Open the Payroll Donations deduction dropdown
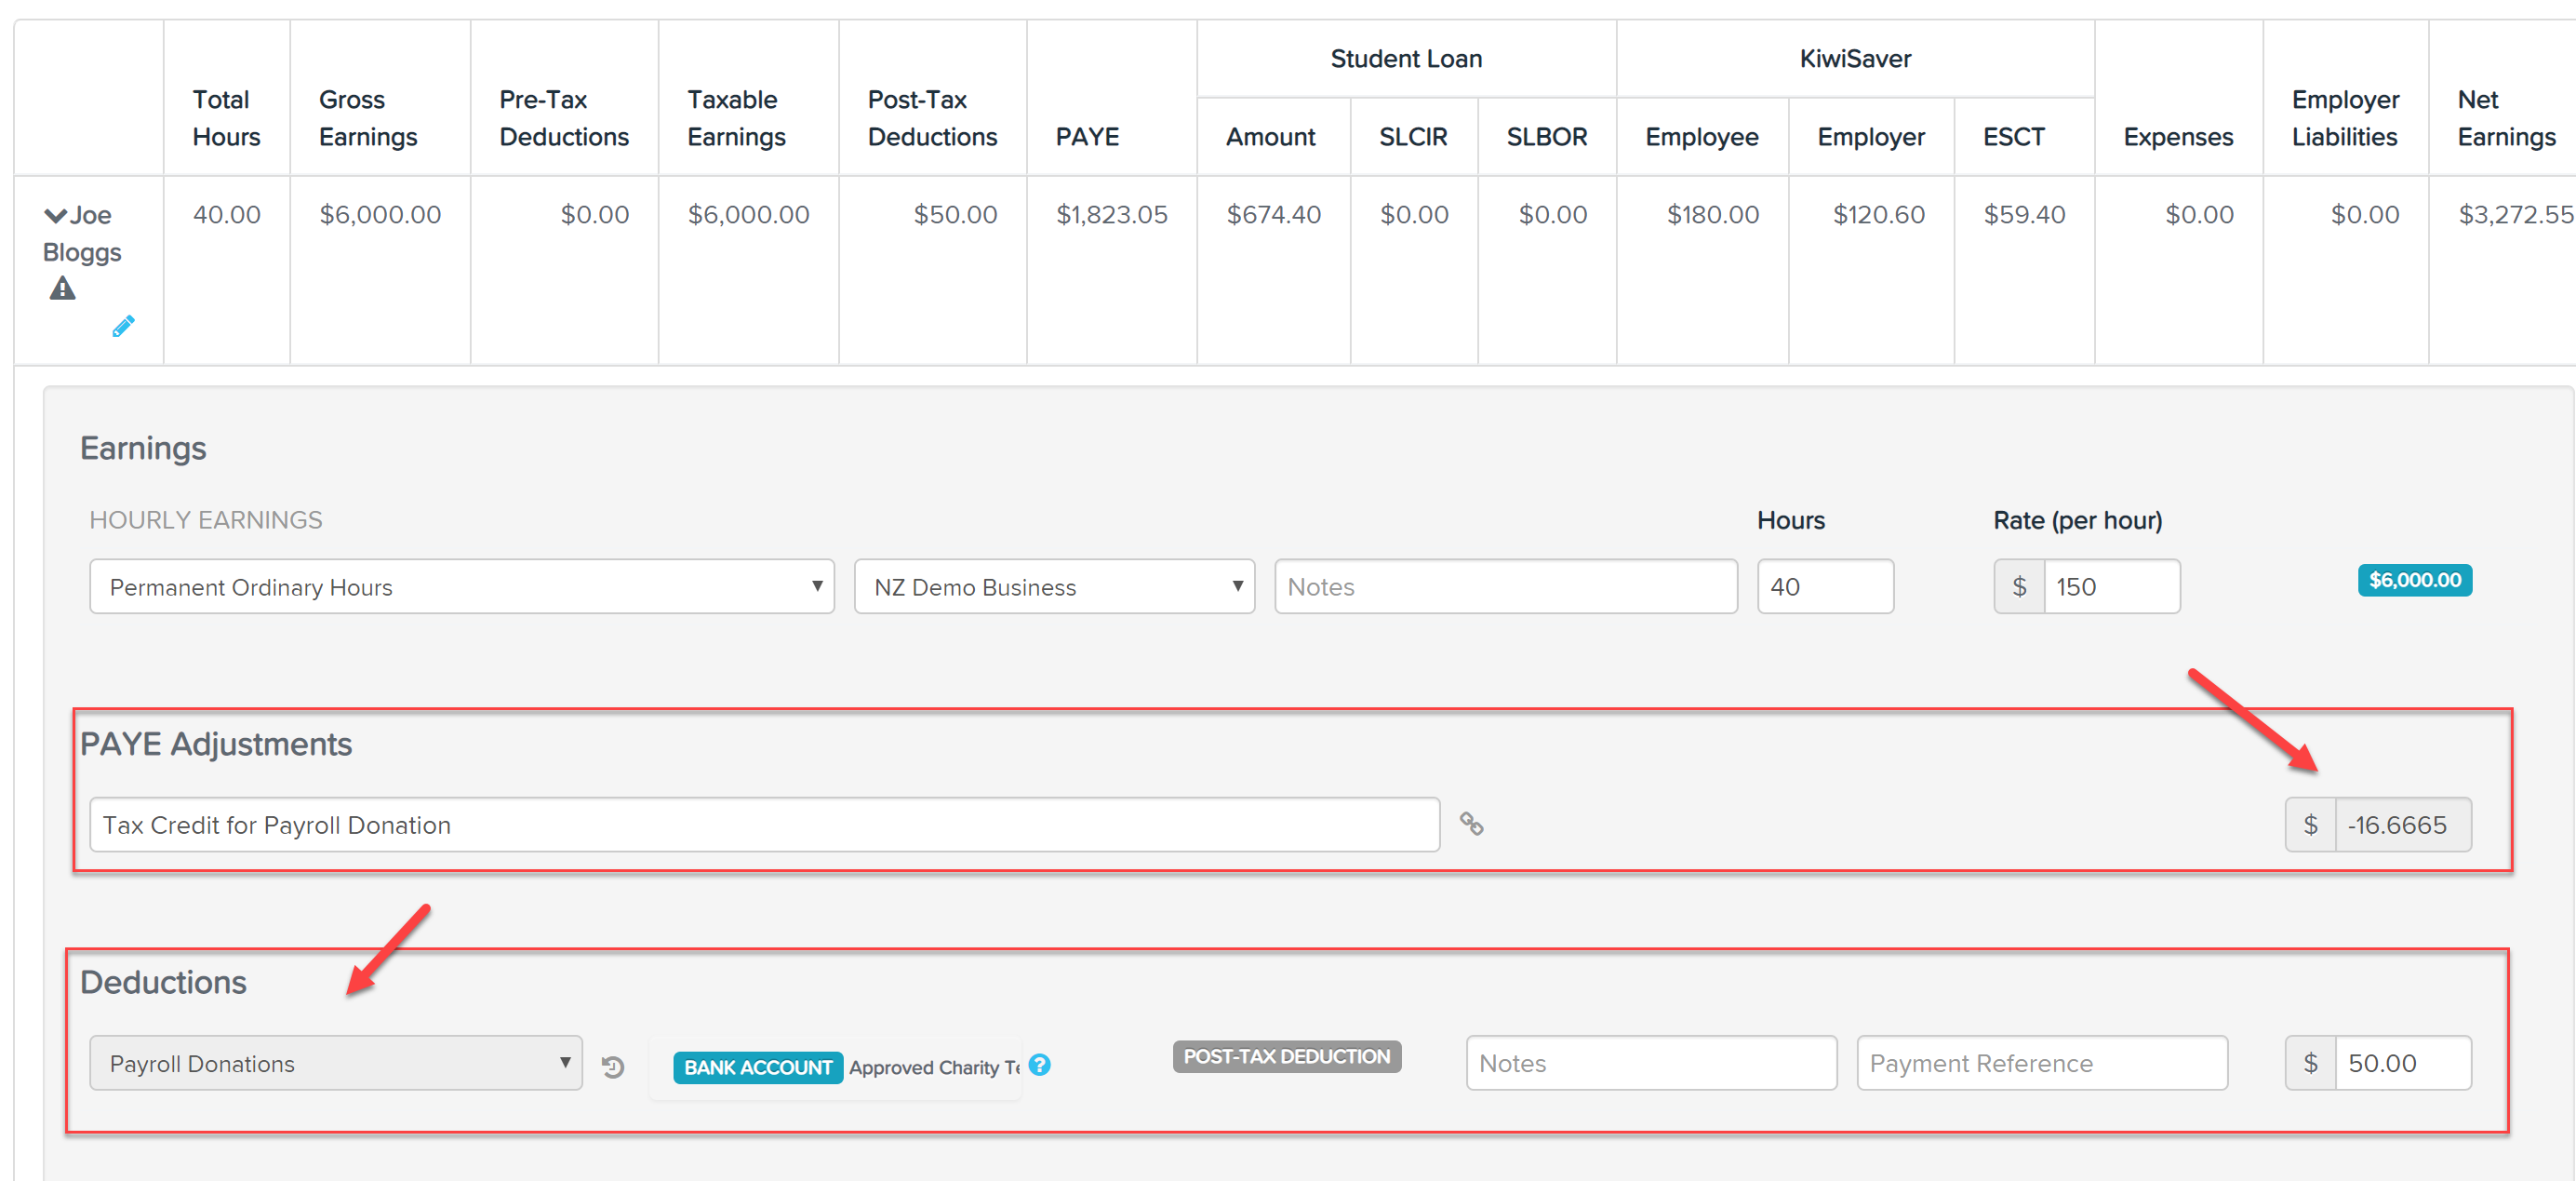Viewport: 2576px width, 1181px height. tap(336, 1063)
